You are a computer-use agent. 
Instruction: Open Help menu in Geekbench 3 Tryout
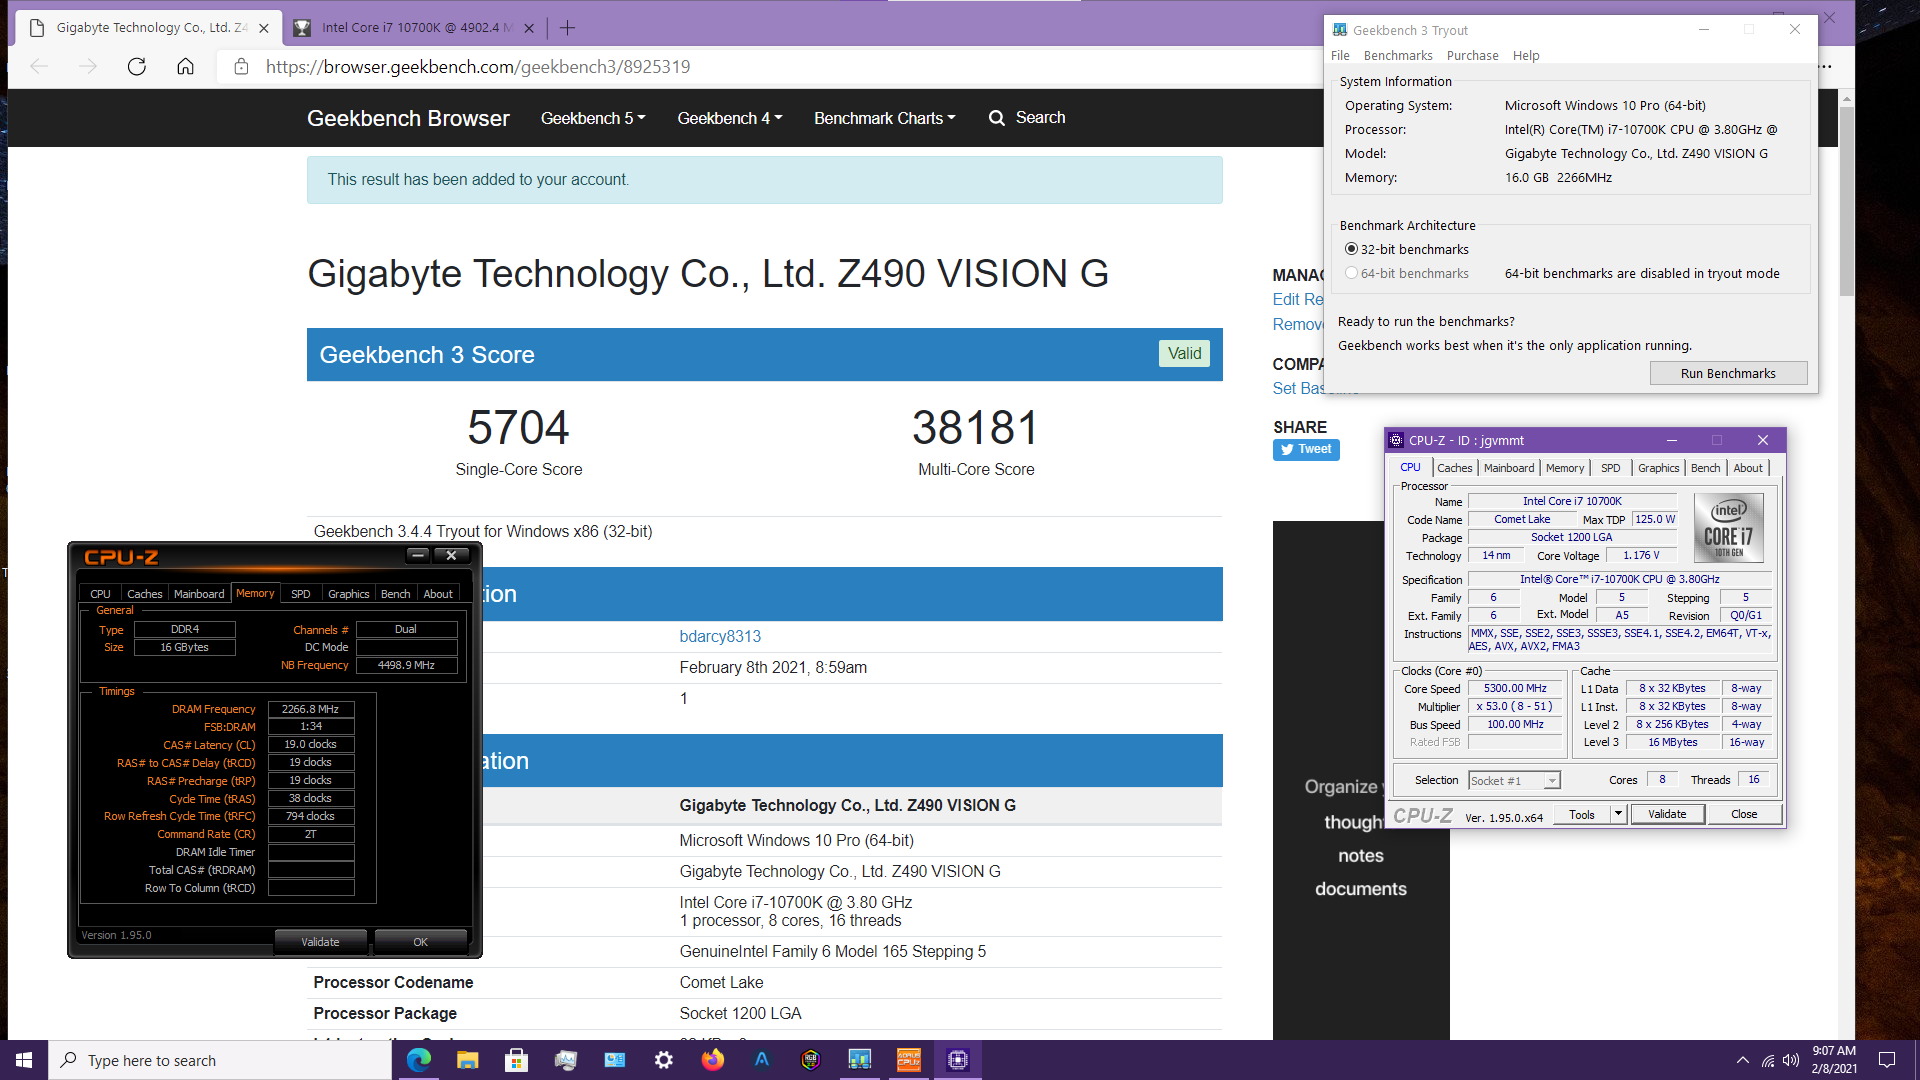click(x=1526, y=56)
